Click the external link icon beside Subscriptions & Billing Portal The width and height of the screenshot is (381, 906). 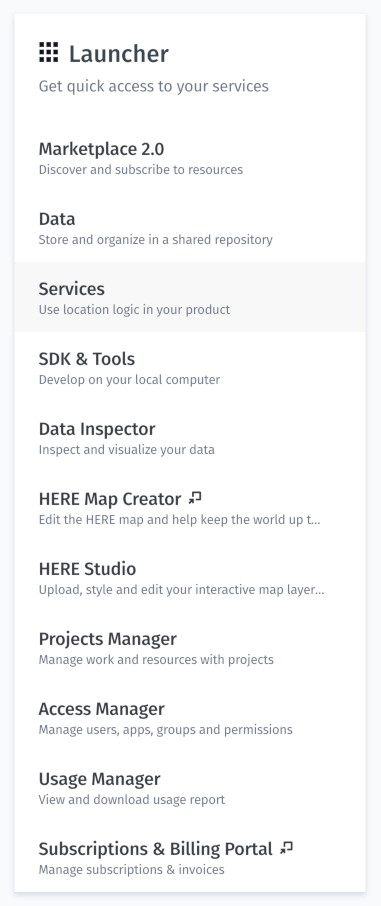[286, 848]
